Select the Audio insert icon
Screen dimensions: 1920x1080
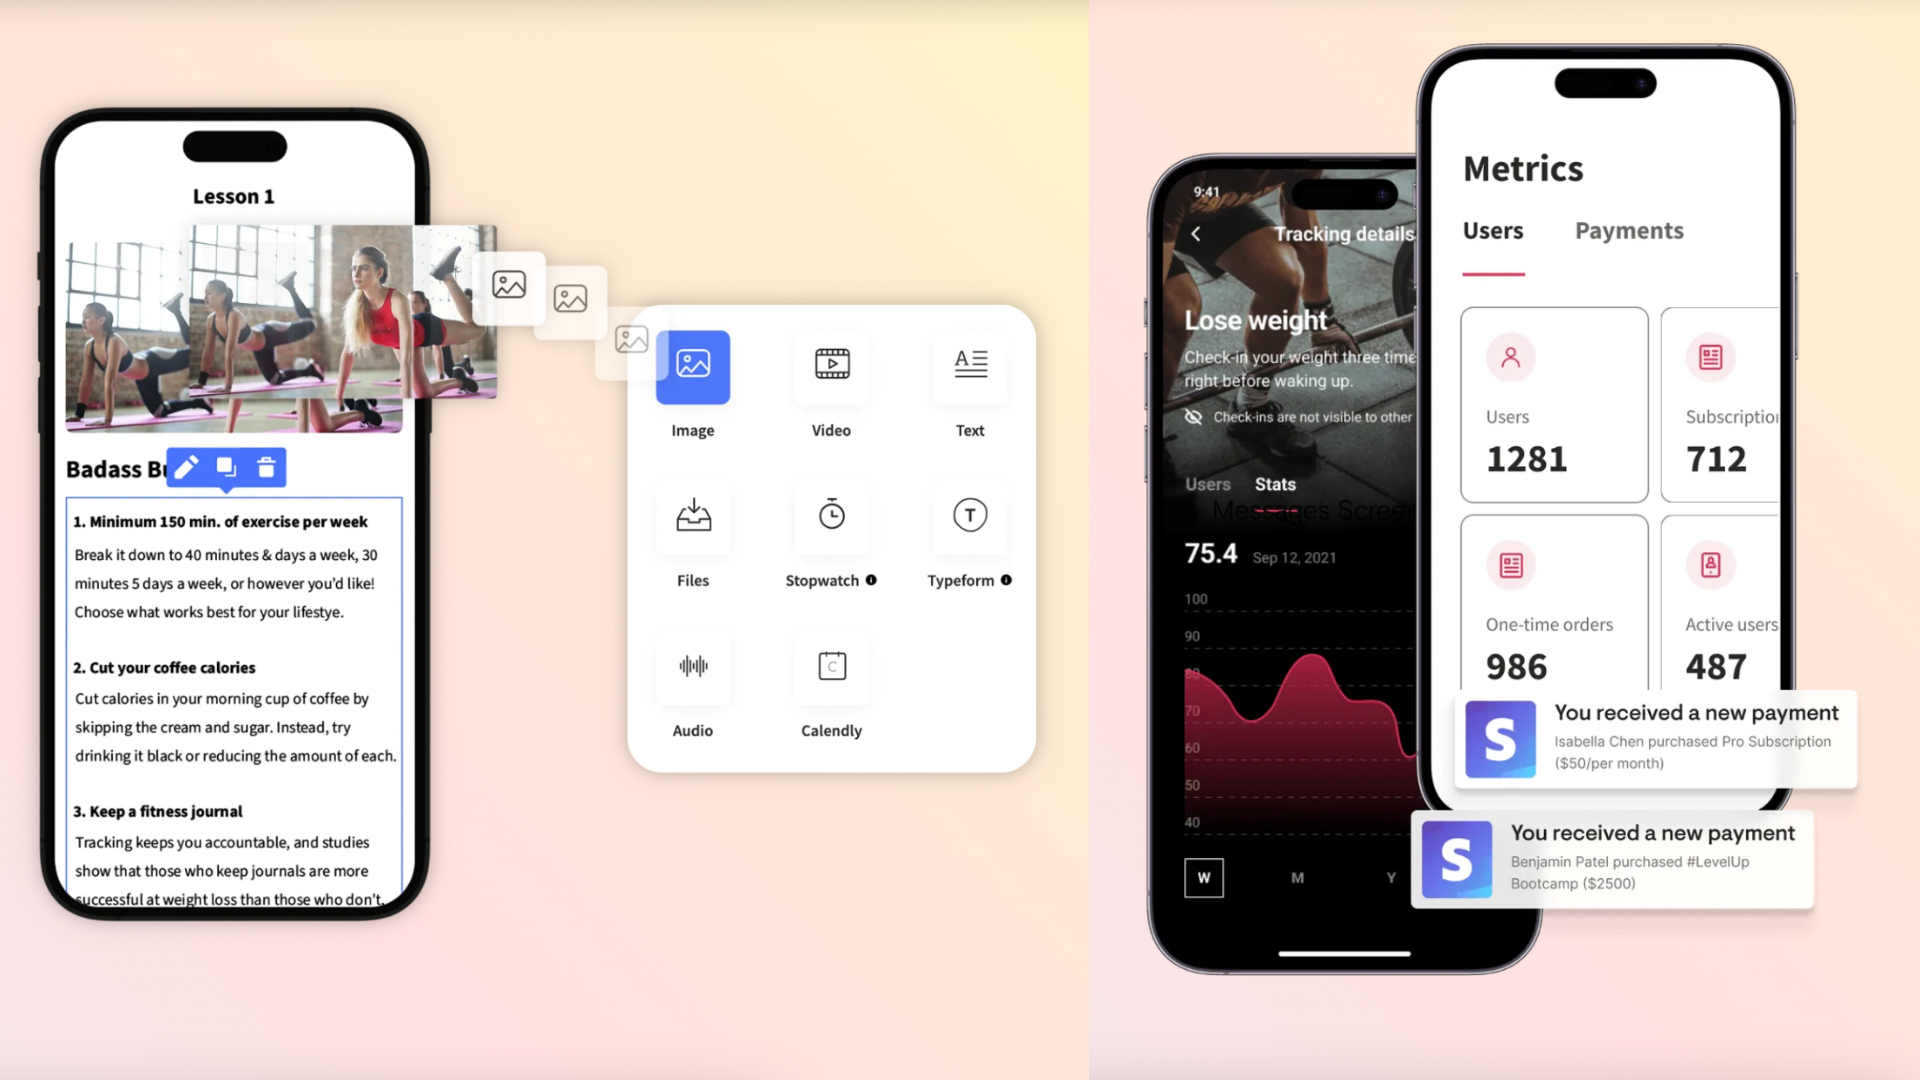tap(692, 666)
